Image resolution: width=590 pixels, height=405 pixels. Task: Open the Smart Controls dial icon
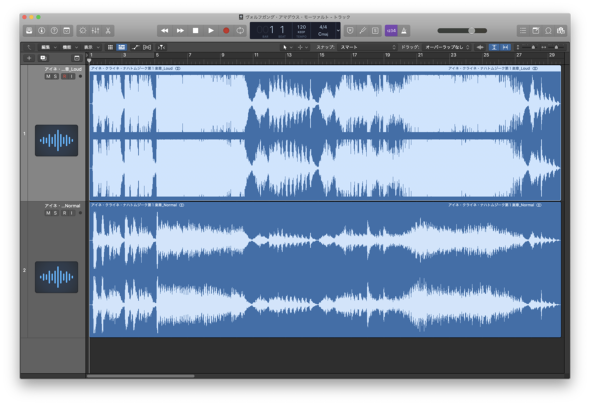tap(83, 30)
